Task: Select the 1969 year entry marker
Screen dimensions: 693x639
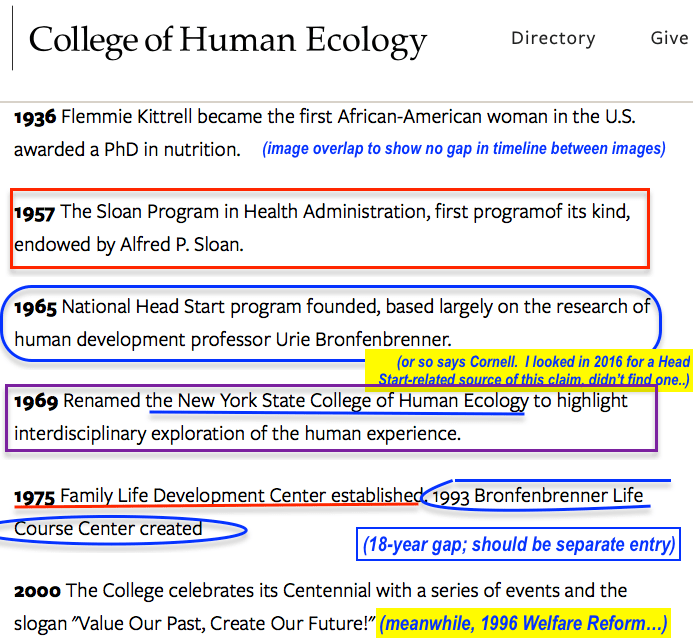Action: click(34, 402)
